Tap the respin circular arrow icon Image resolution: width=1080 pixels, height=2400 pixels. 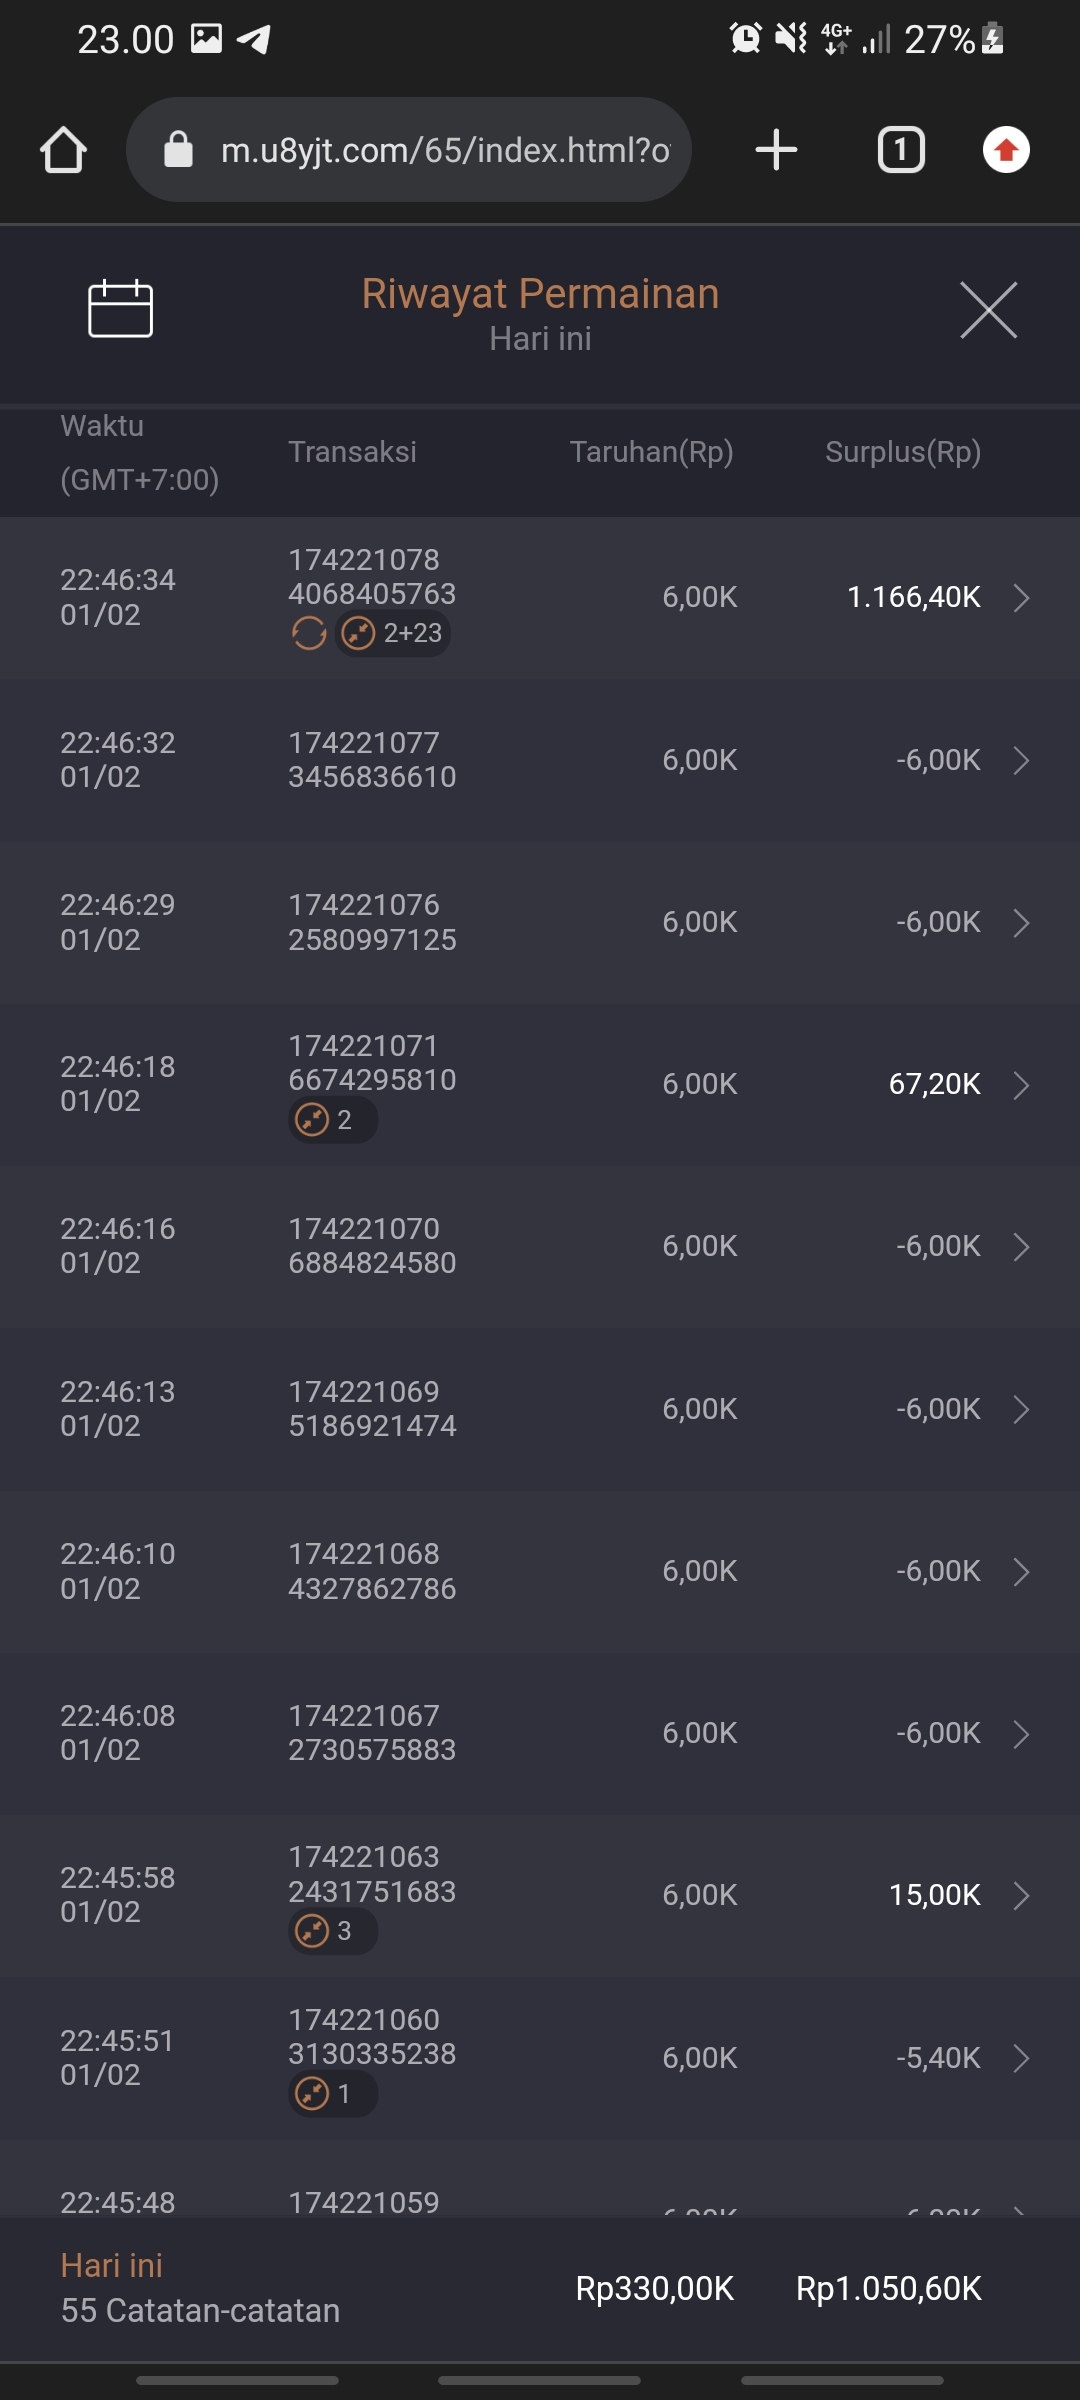pos(309,633)
